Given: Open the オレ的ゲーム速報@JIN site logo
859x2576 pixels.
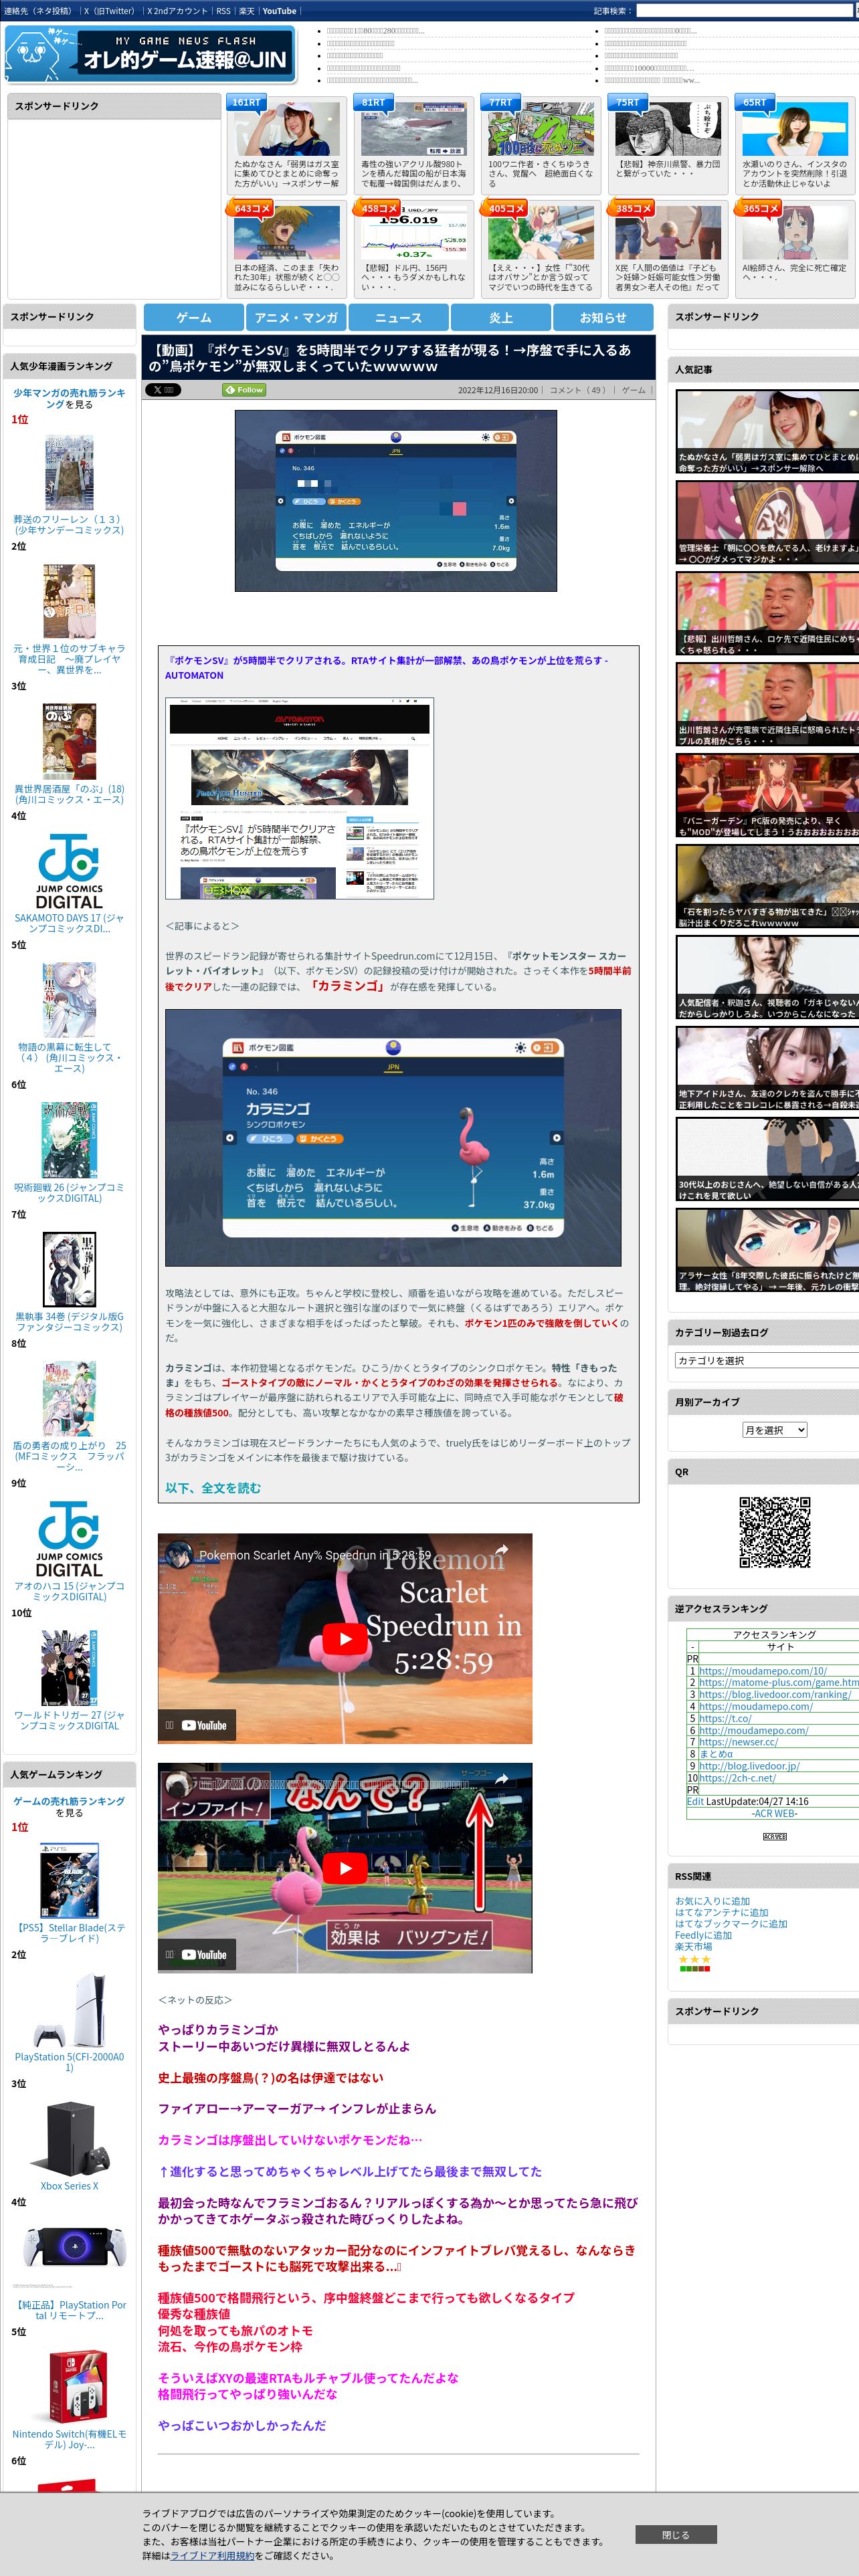Looking at the screenshot, I should tap(150, 53).
